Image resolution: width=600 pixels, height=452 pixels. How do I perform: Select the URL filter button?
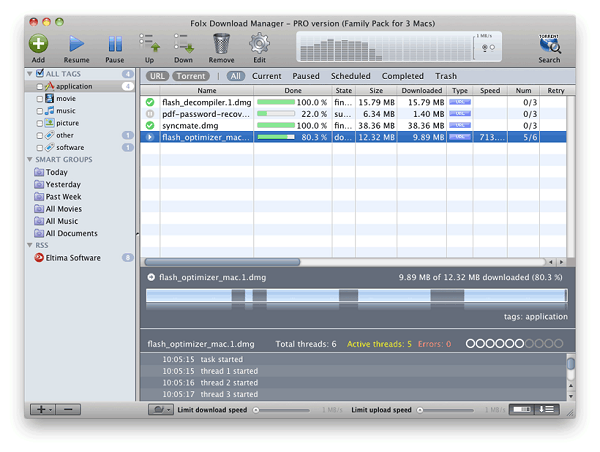(157, 76)
